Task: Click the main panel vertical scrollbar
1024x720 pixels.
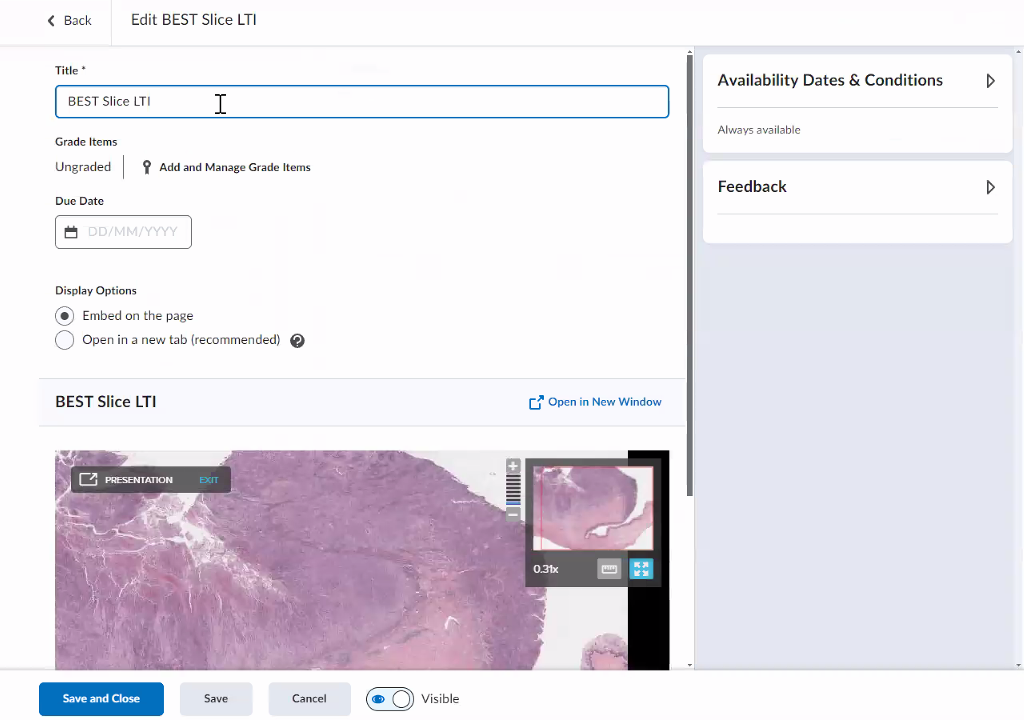Action: (690, 274)
